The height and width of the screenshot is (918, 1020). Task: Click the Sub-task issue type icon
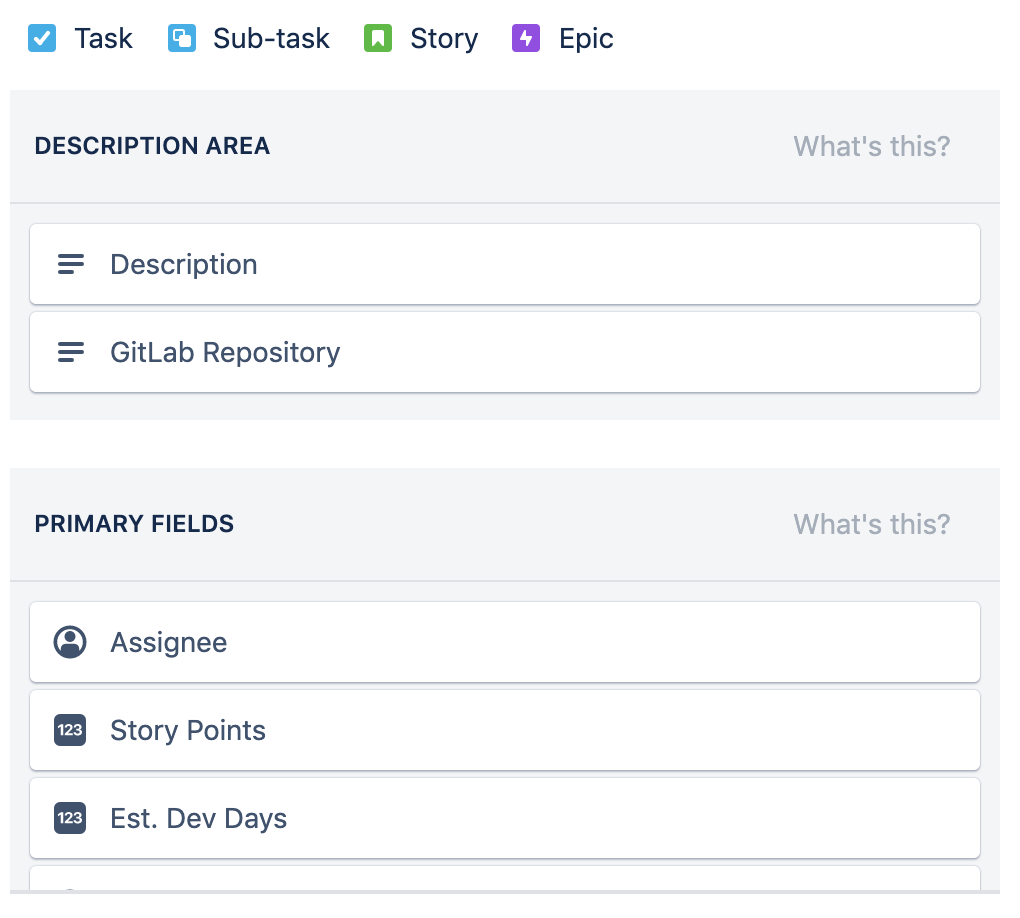[x=181, y=38]
